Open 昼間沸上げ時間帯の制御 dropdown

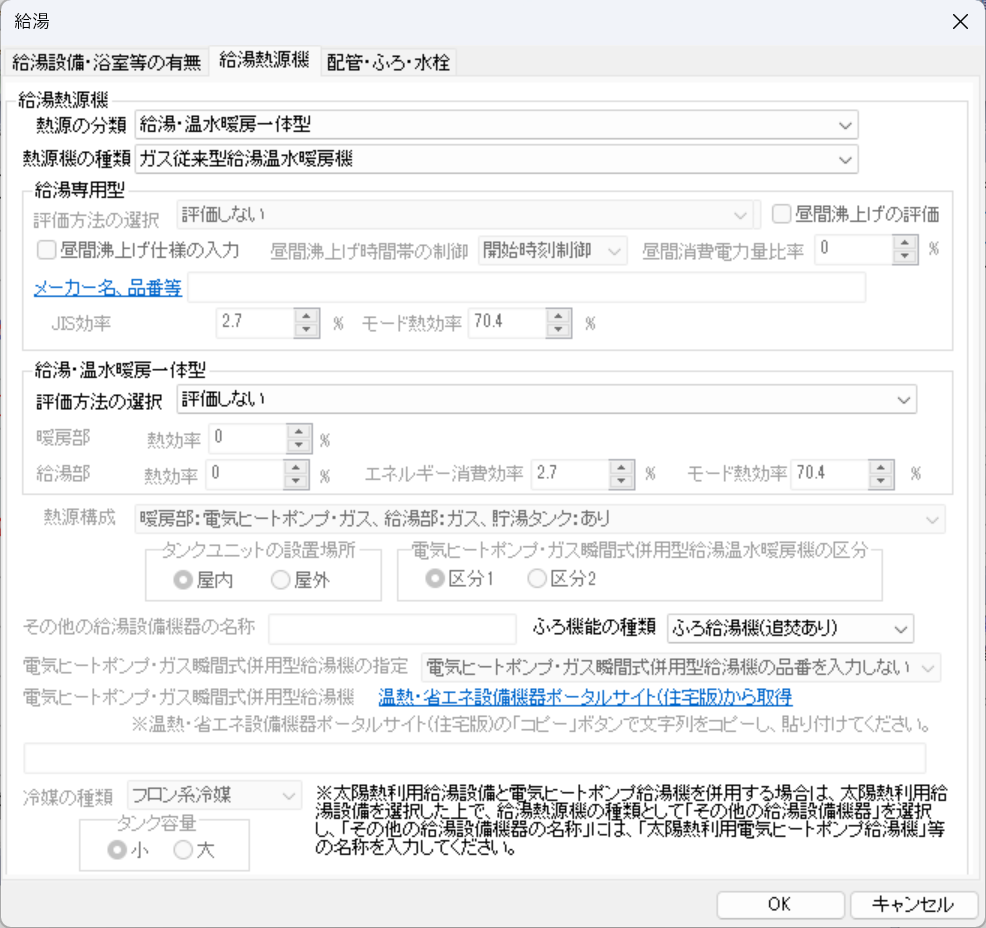pyautogui.click(x=552, y=250)
